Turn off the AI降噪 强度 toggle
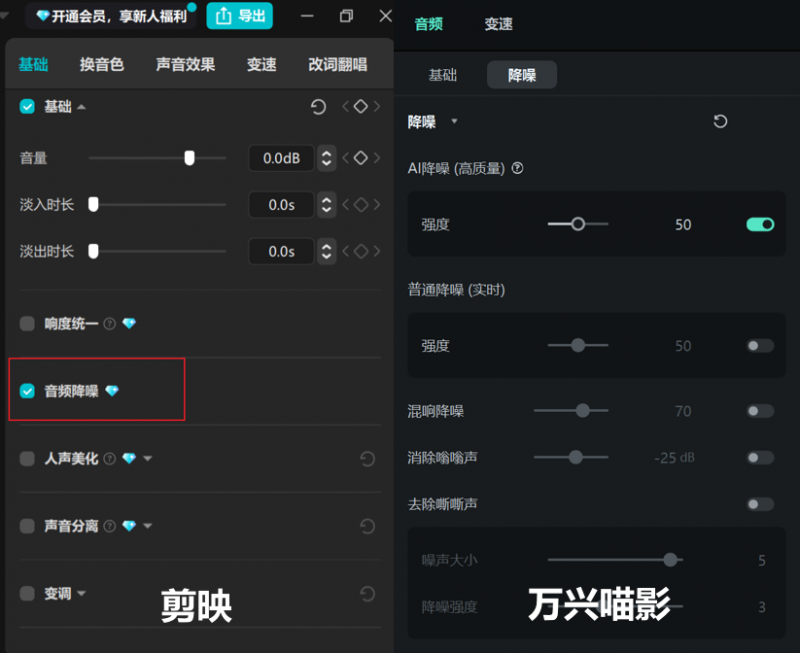The image size is (800, 653). 760,225
